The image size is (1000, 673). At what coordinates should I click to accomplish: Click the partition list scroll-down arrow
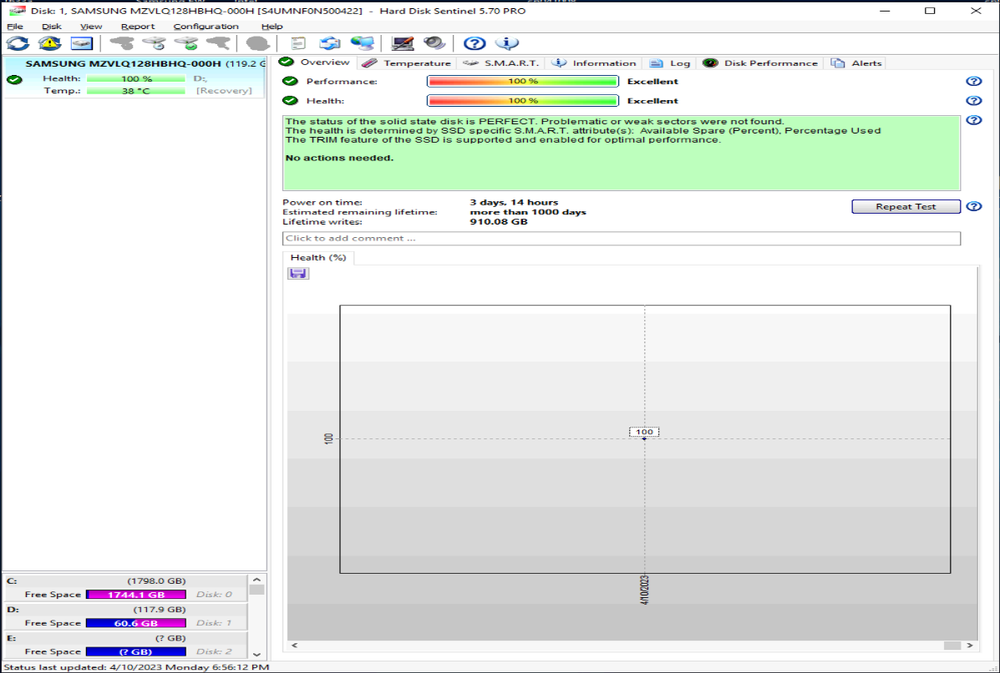(257, 655)
